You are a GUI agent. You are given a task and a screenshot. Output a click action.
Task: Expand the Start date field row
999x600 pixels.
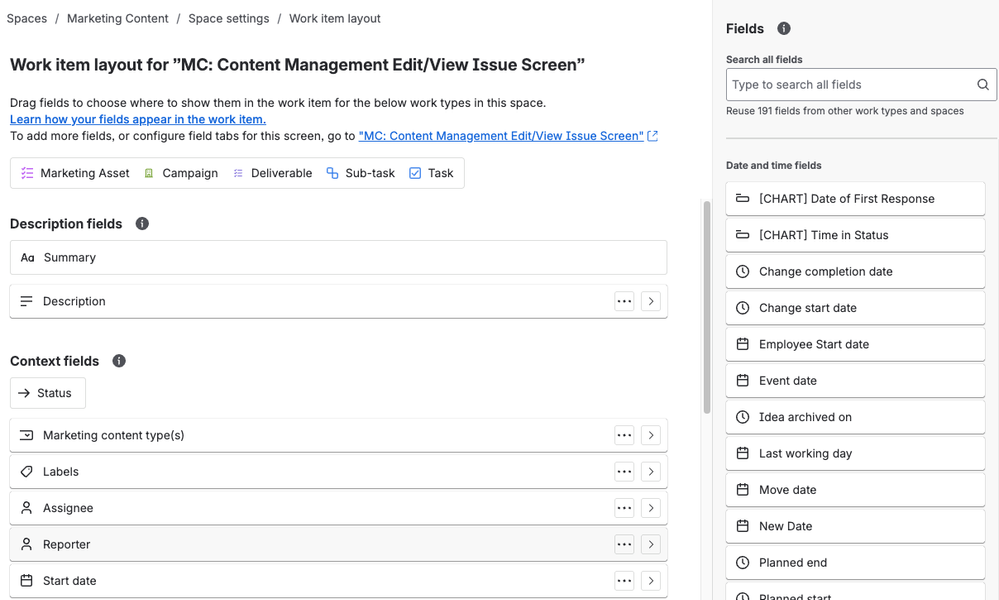(x=651, y=581)
